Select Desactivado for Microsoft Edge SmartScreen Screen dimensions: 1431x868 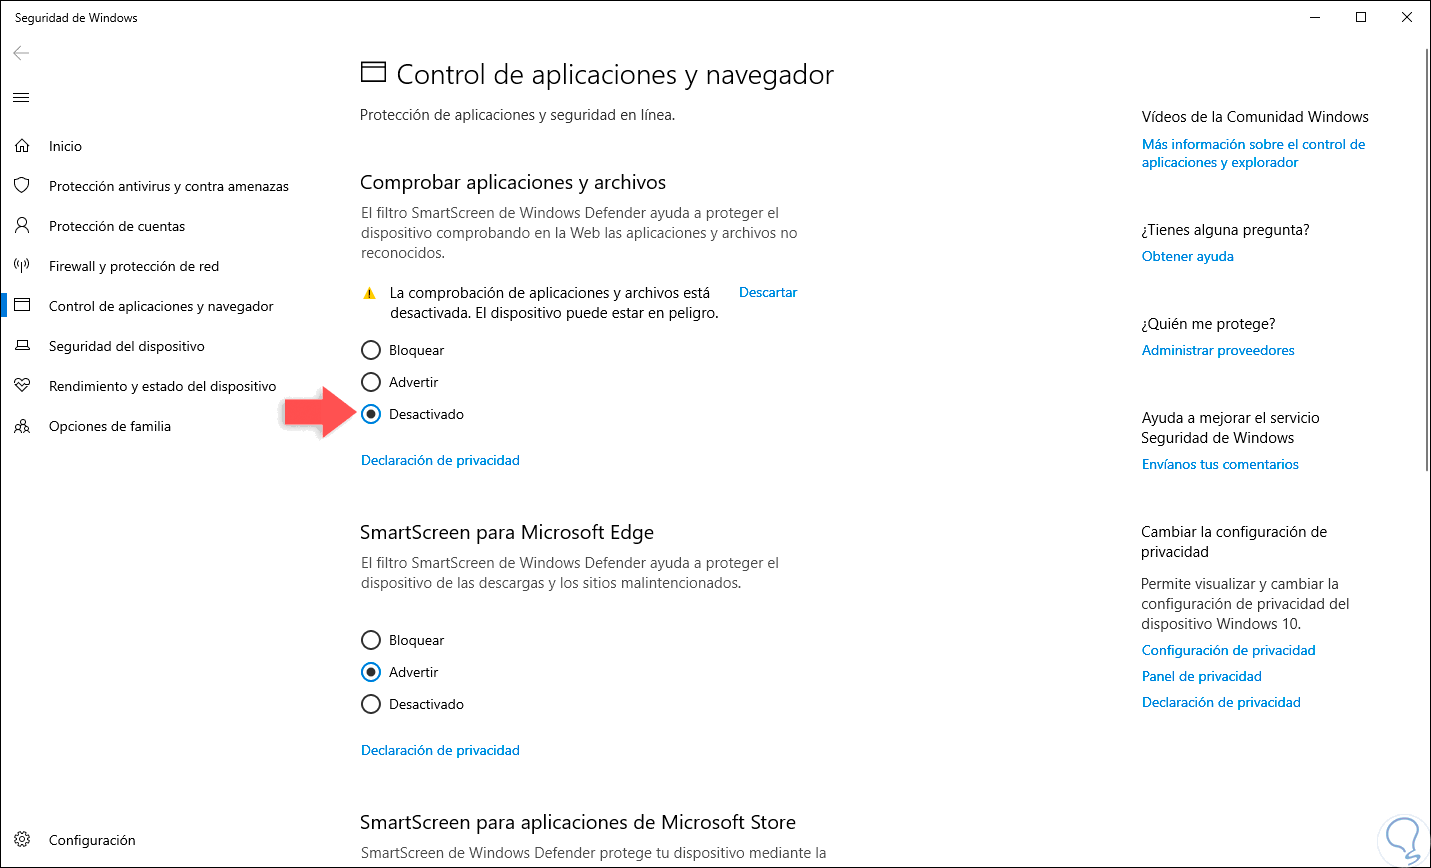(x=371, y=704)
